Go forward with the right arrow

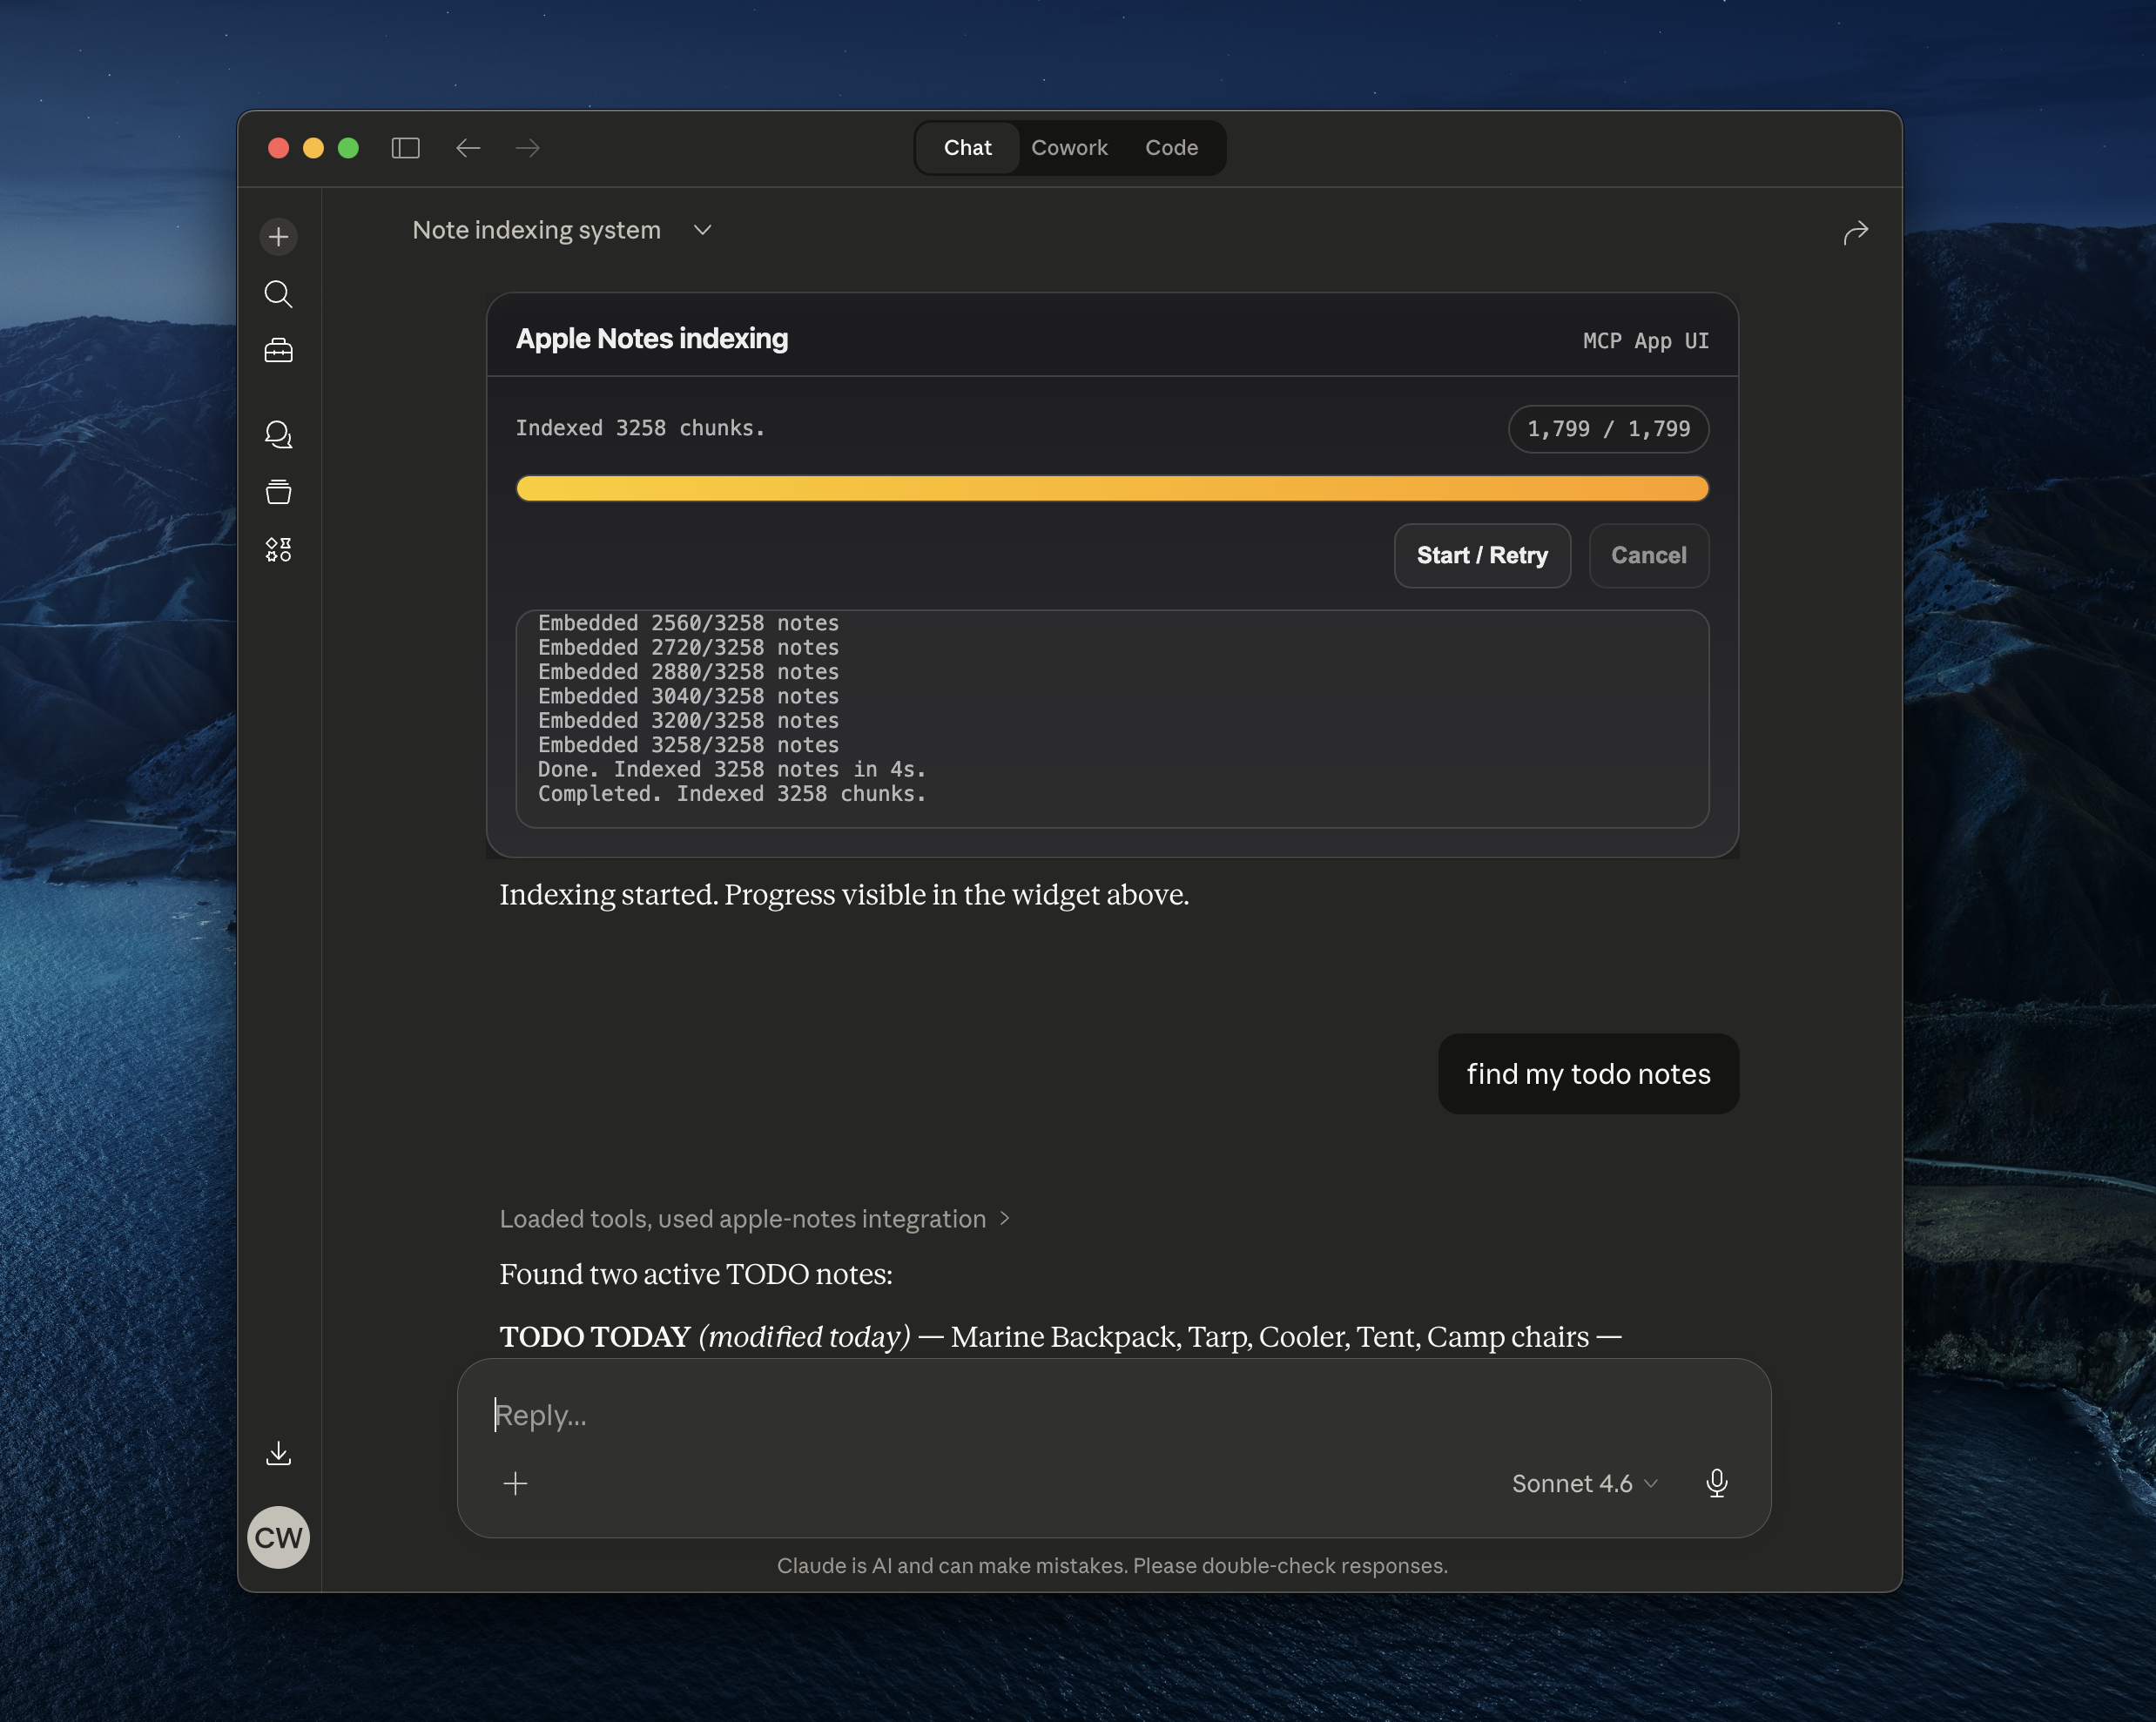pos(528,148)
